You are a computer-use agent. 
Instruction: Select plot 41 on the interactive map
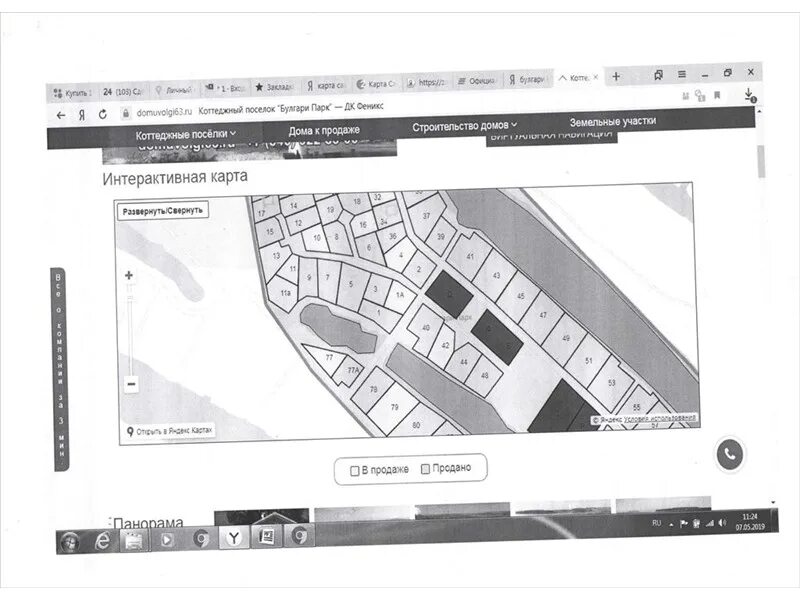470,257
